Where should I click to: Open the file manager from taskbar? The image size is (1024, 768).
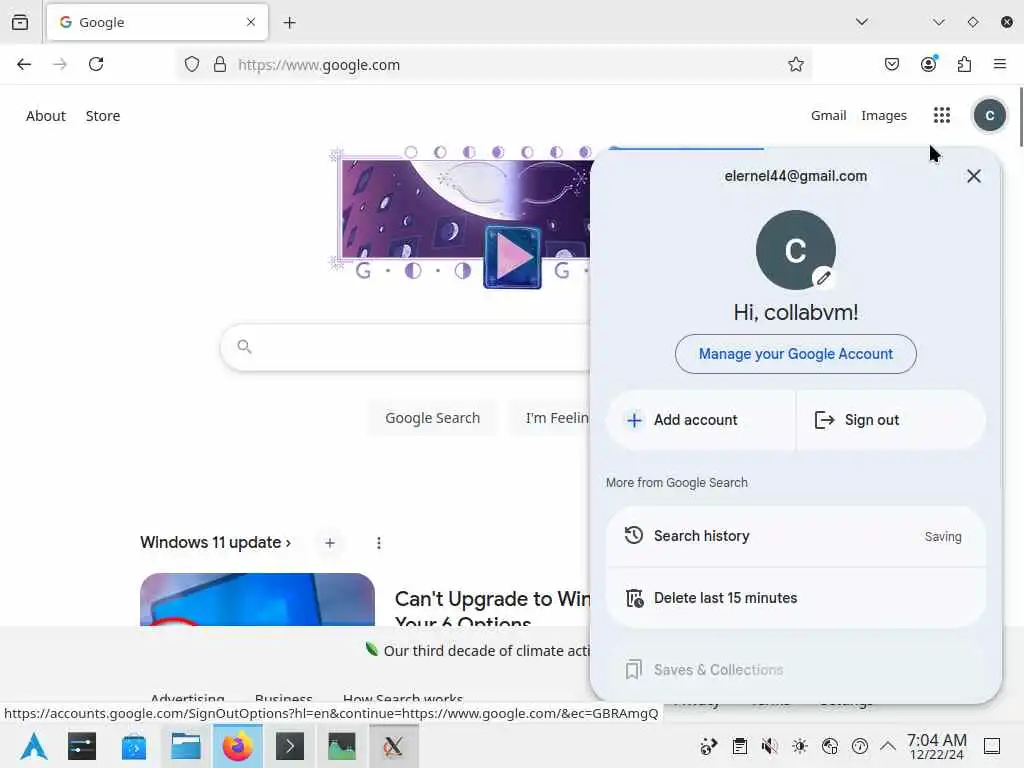[186, 746]
